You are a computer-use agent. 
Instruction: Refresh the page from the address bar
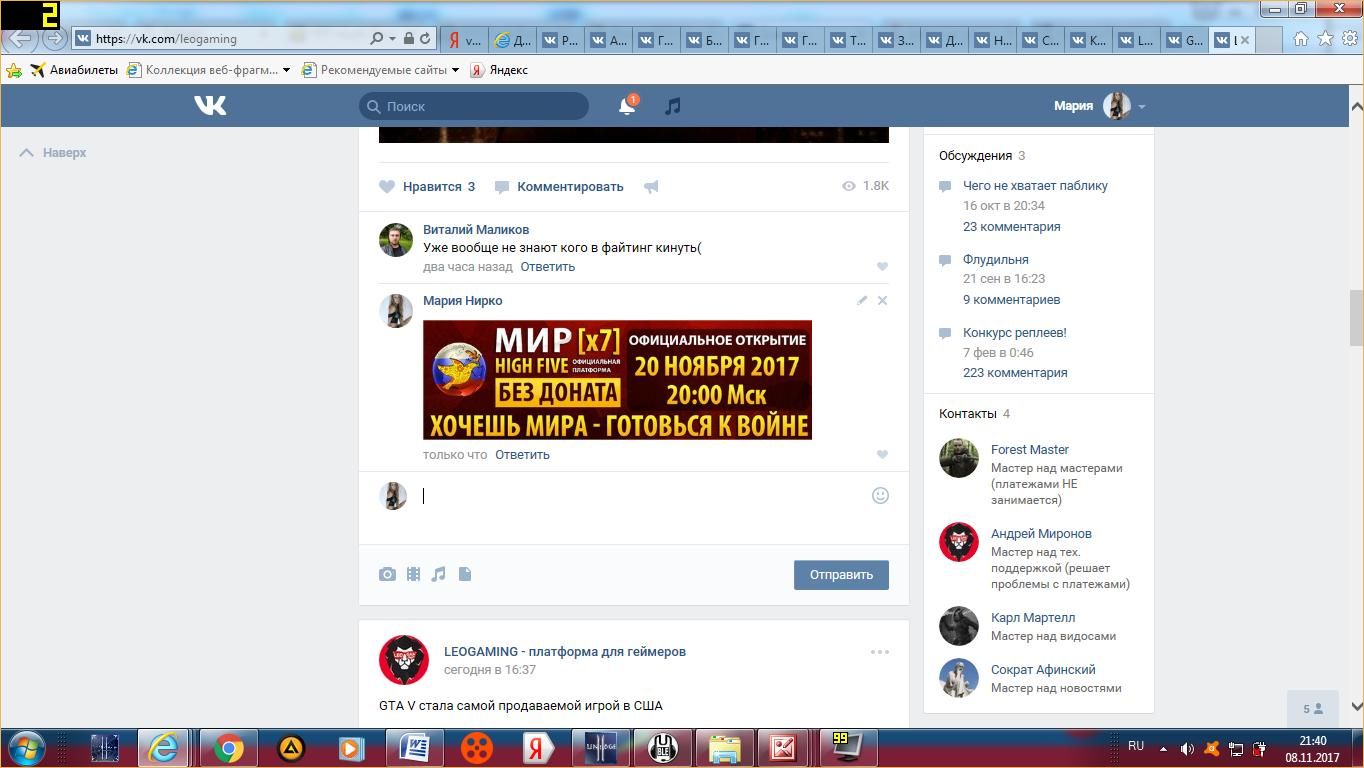coord(425,39)
